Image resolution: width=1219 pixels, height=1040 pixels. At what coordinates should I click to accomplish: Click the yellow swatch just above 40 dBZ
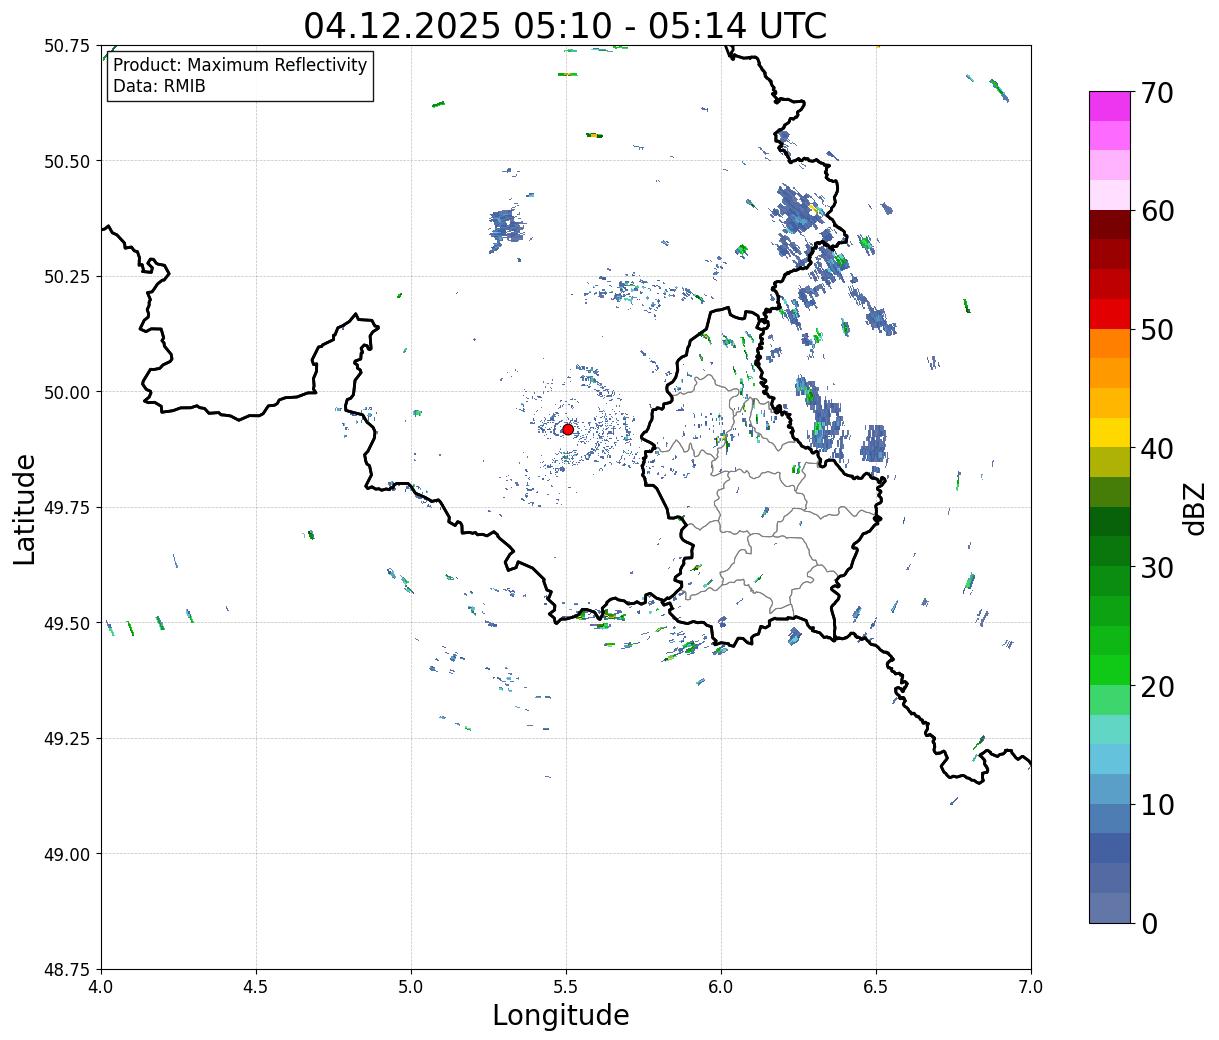pos(1110,432)
